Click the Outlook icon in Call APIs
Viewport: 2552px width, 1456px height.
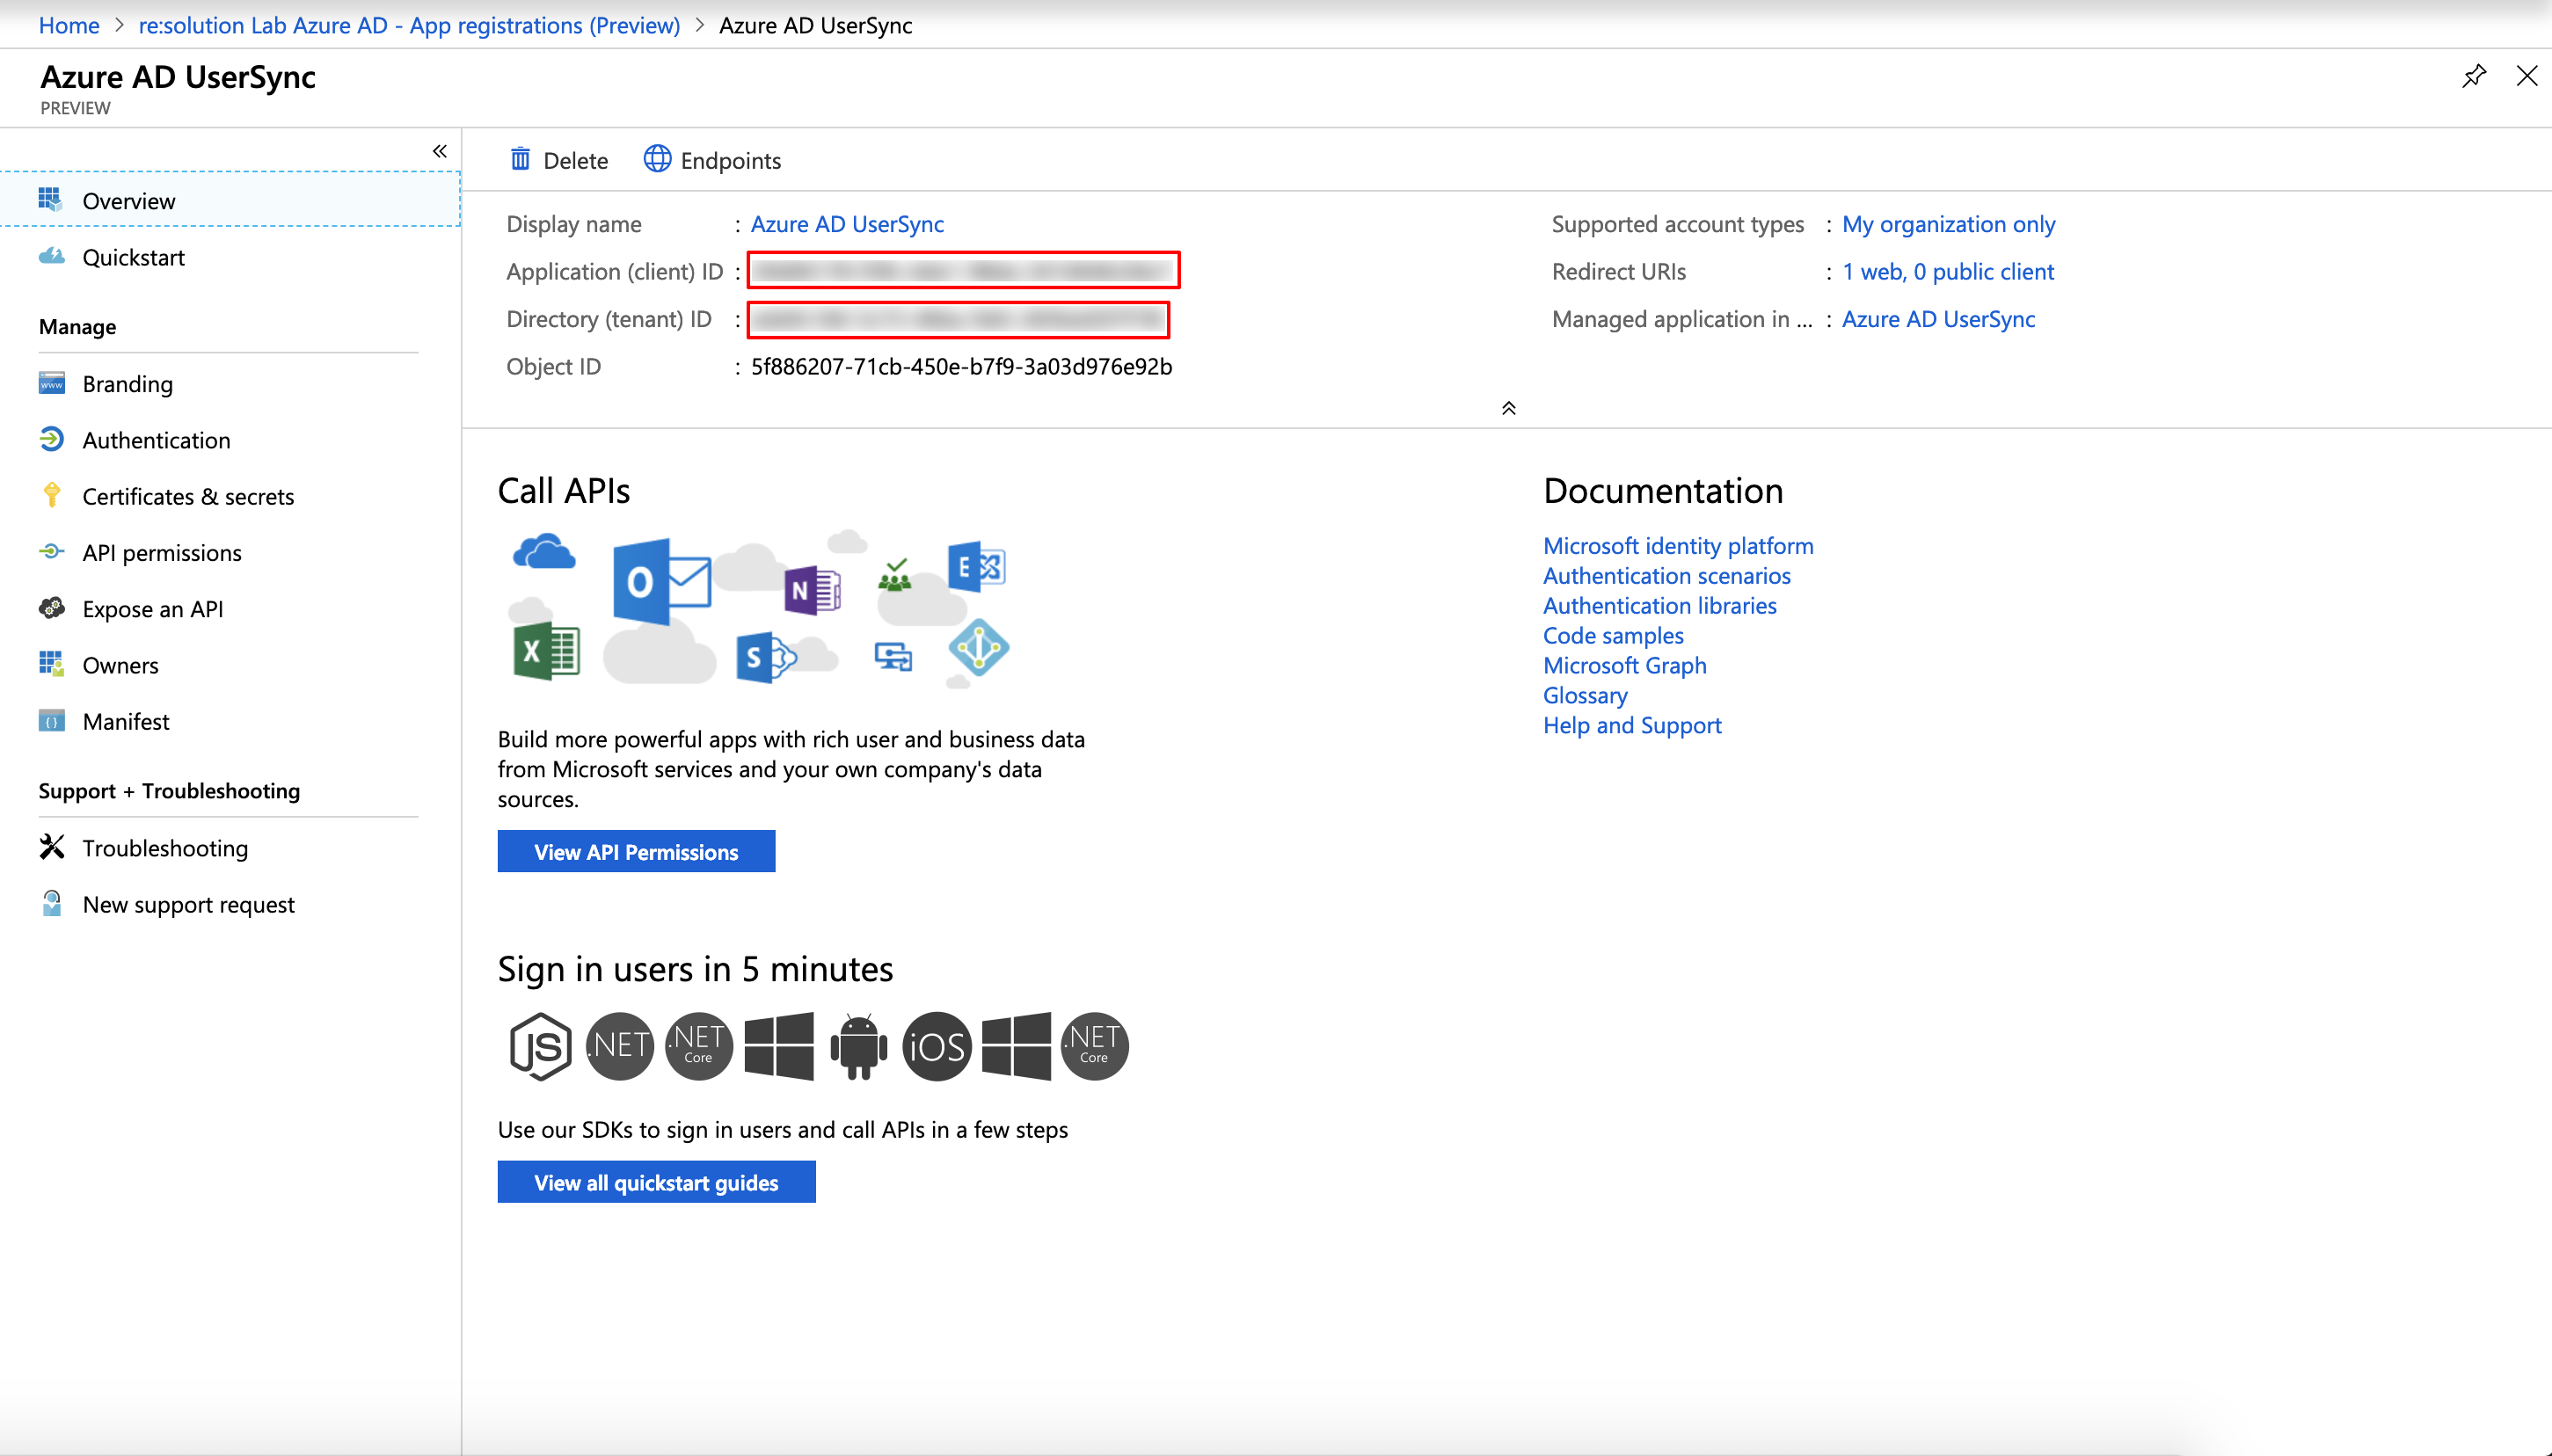point(660,582)
